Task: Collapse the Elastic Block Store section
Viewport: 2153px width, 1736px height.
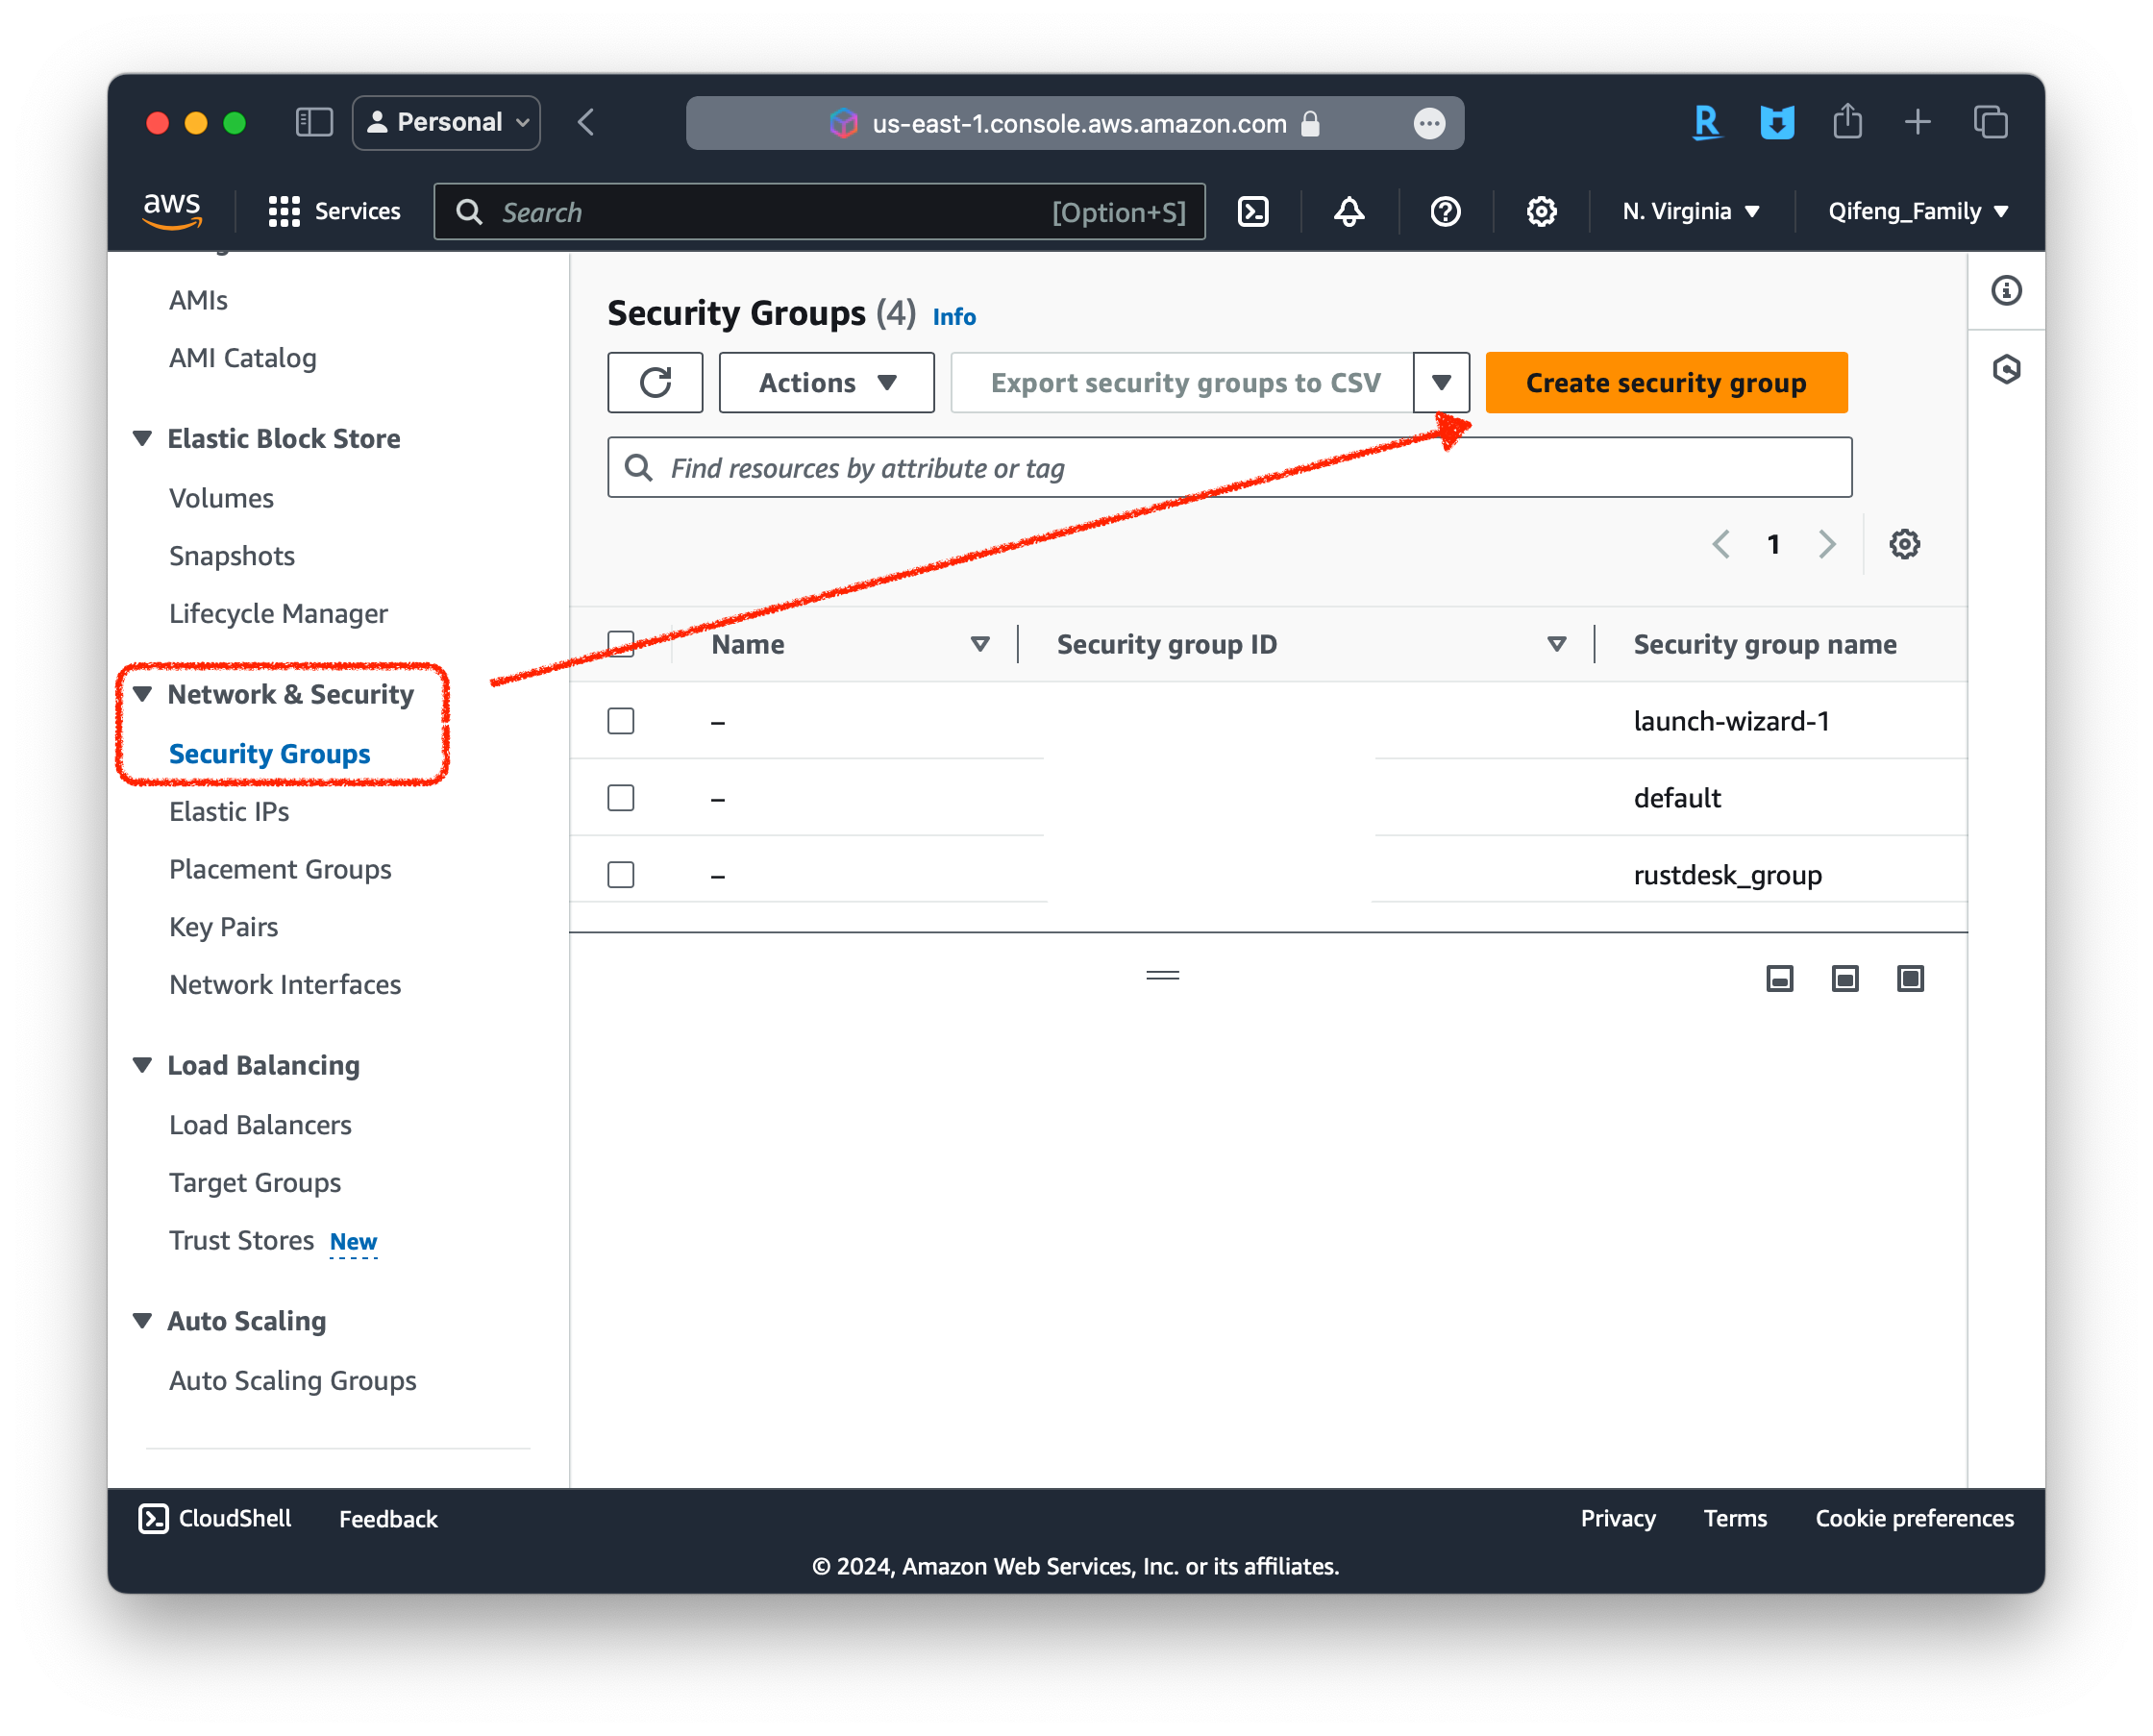Action: (142, 438)
